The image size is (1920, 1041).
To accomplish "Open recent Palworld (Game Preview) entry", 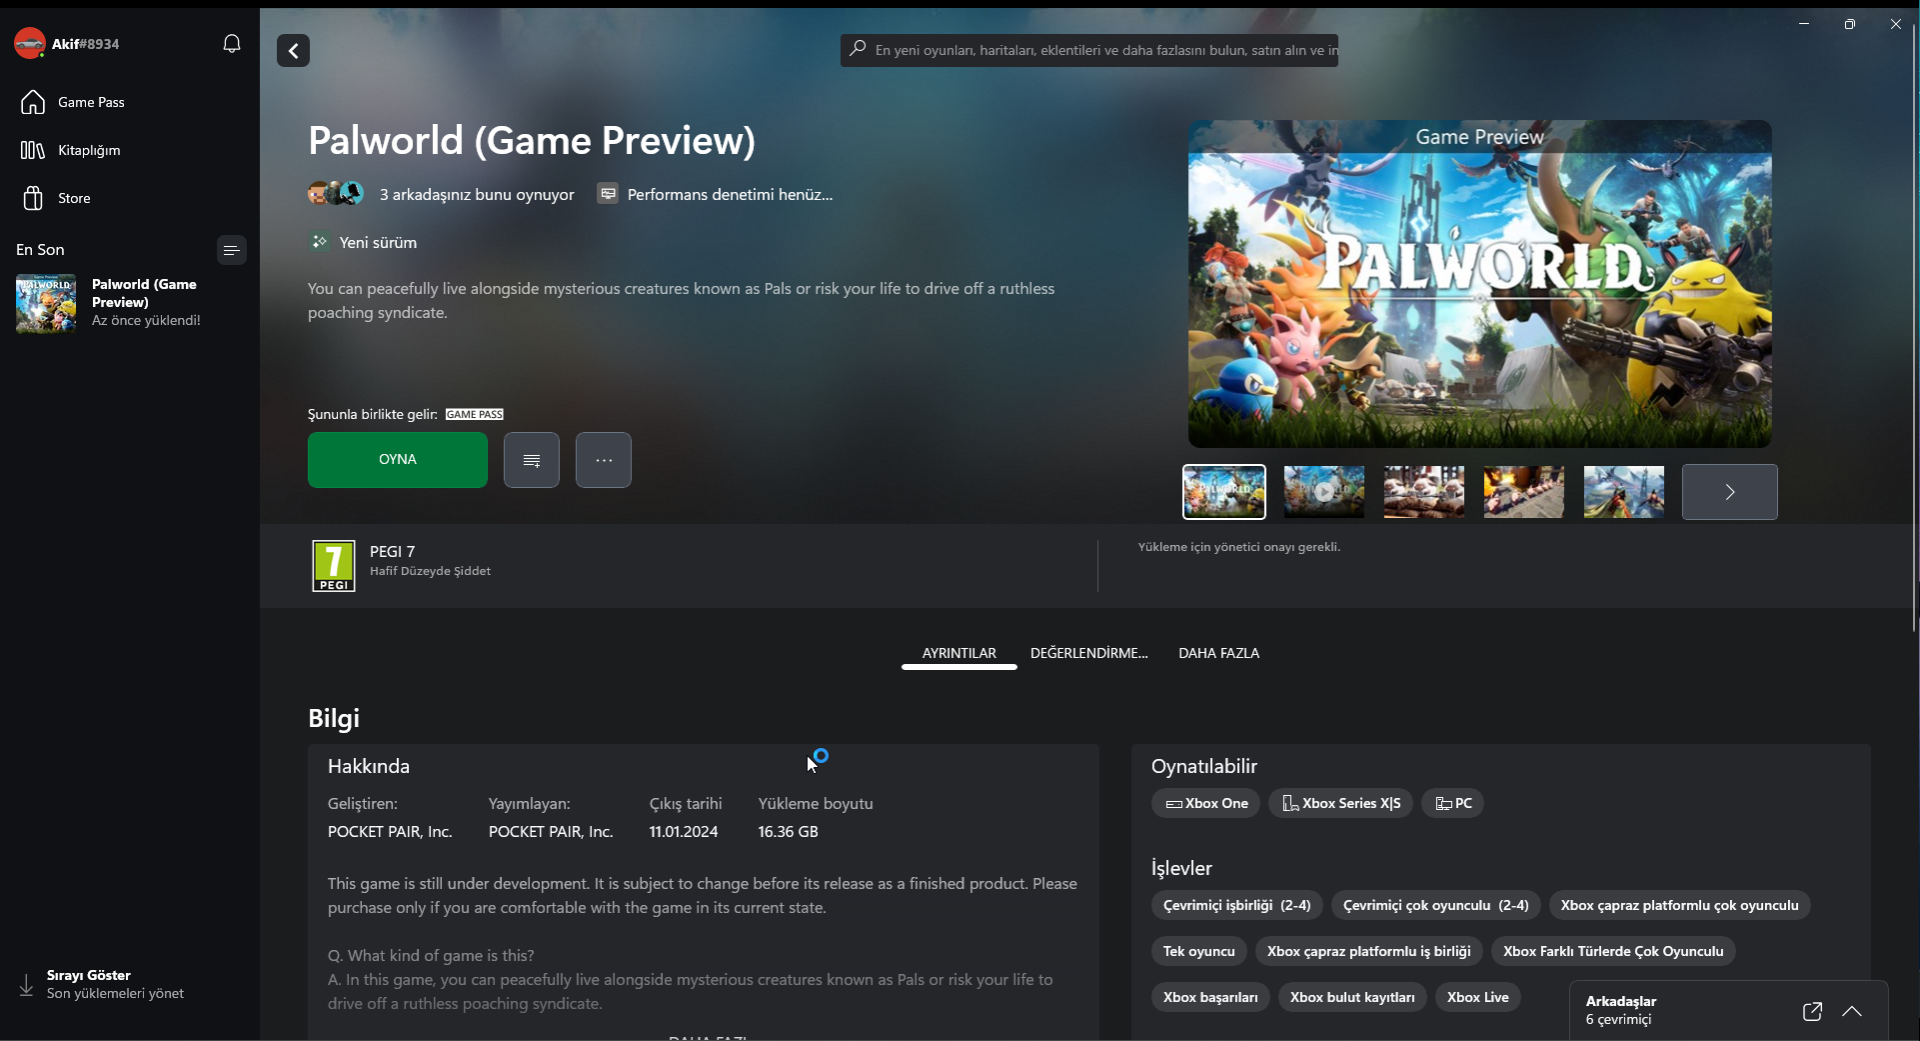I will tap(130, 303).
